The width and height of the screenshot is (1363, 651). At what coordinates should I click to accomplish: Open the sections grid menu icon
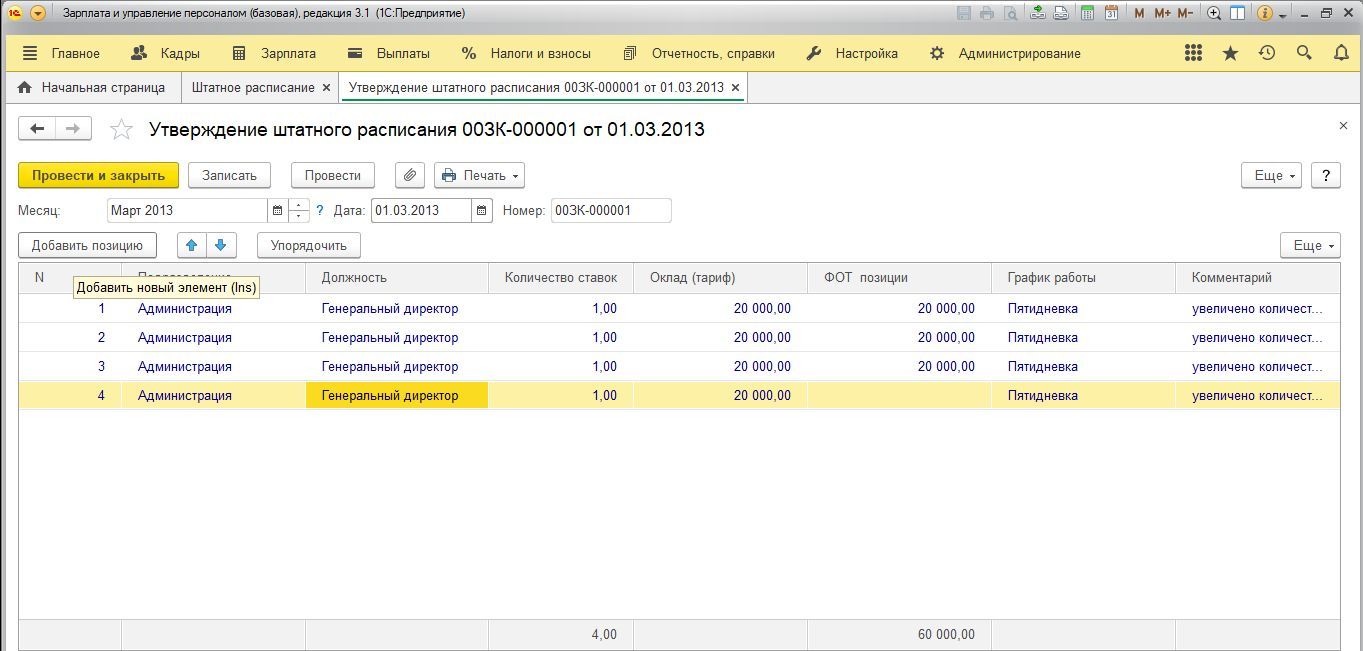click(1193, 53)
